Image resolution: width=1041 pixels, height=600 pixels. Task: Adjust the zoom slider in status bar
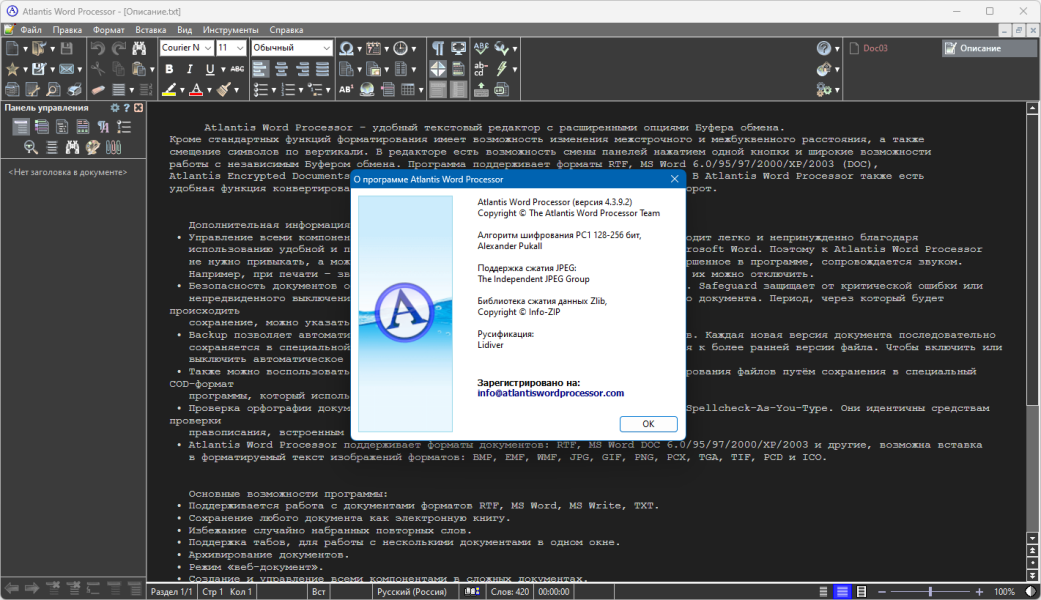pos(930,591)
